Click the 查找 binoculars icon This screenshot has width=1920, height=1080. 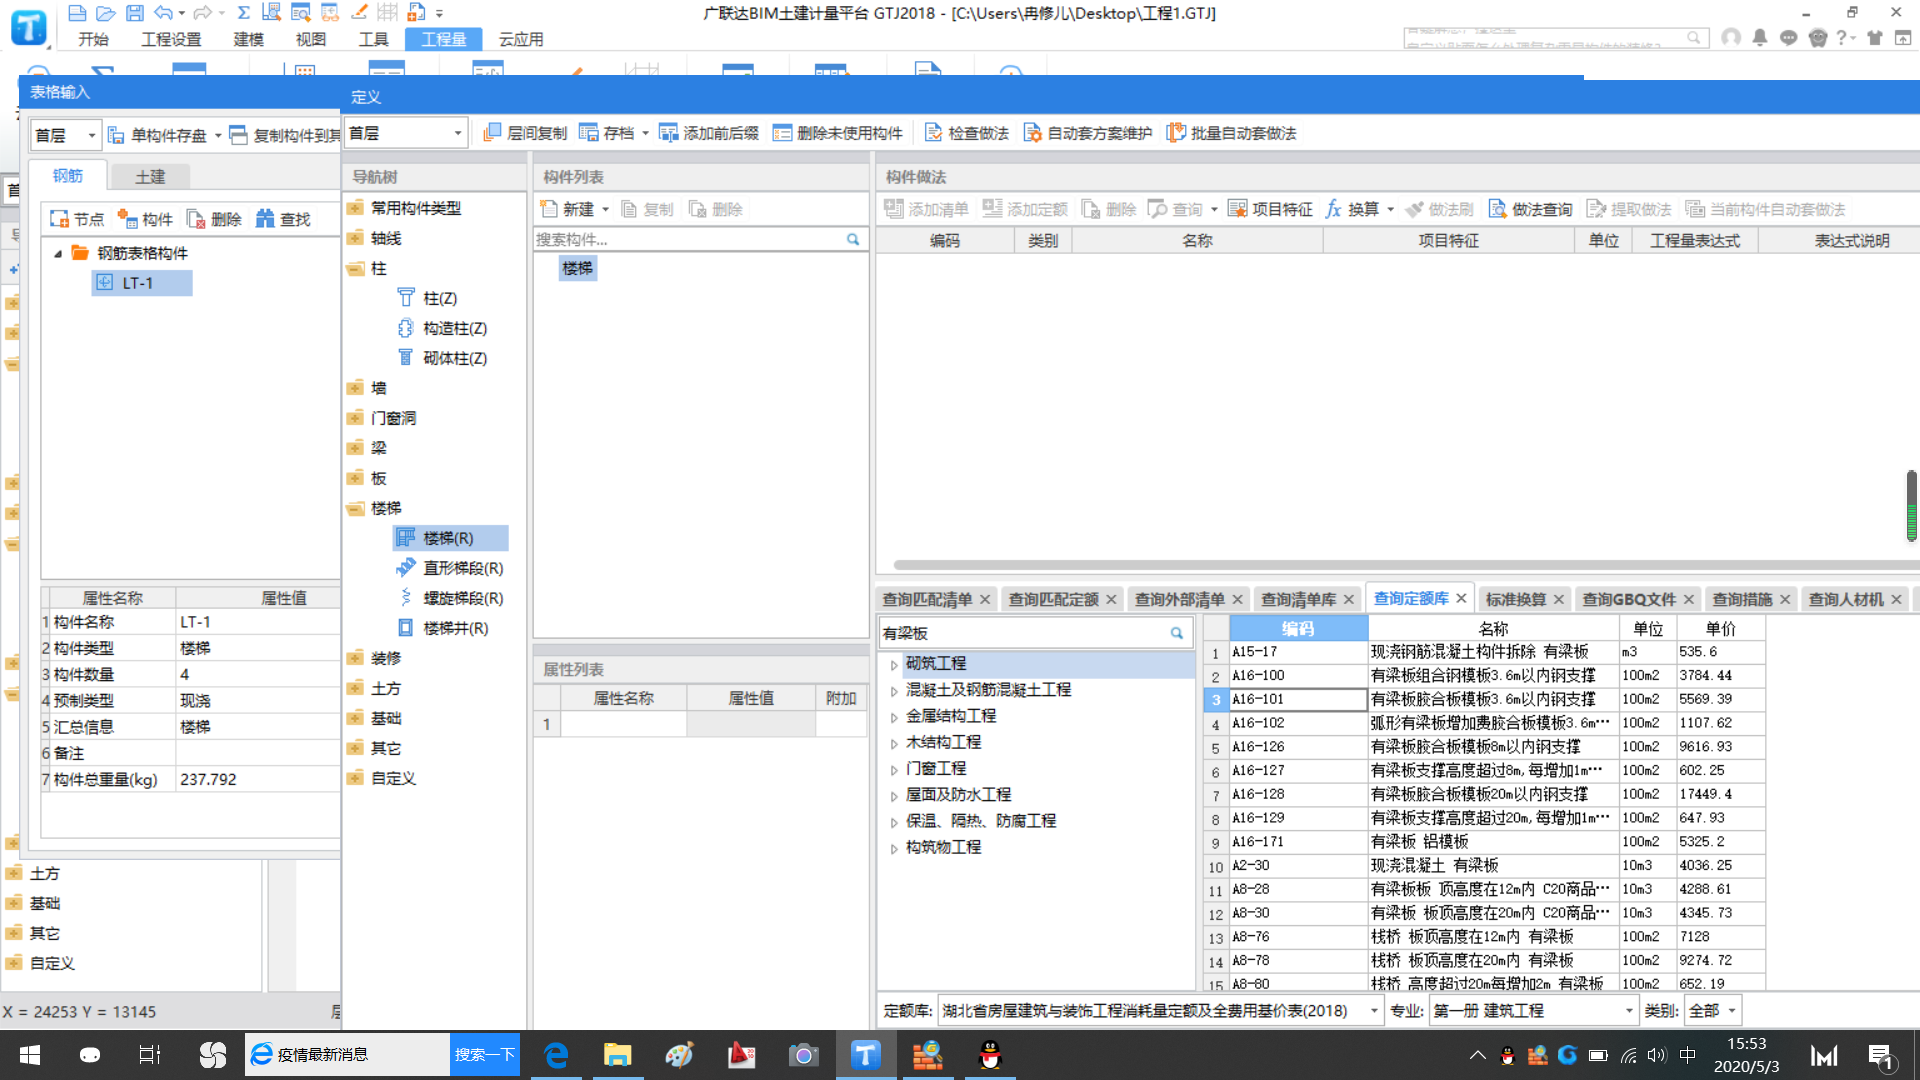265,219
